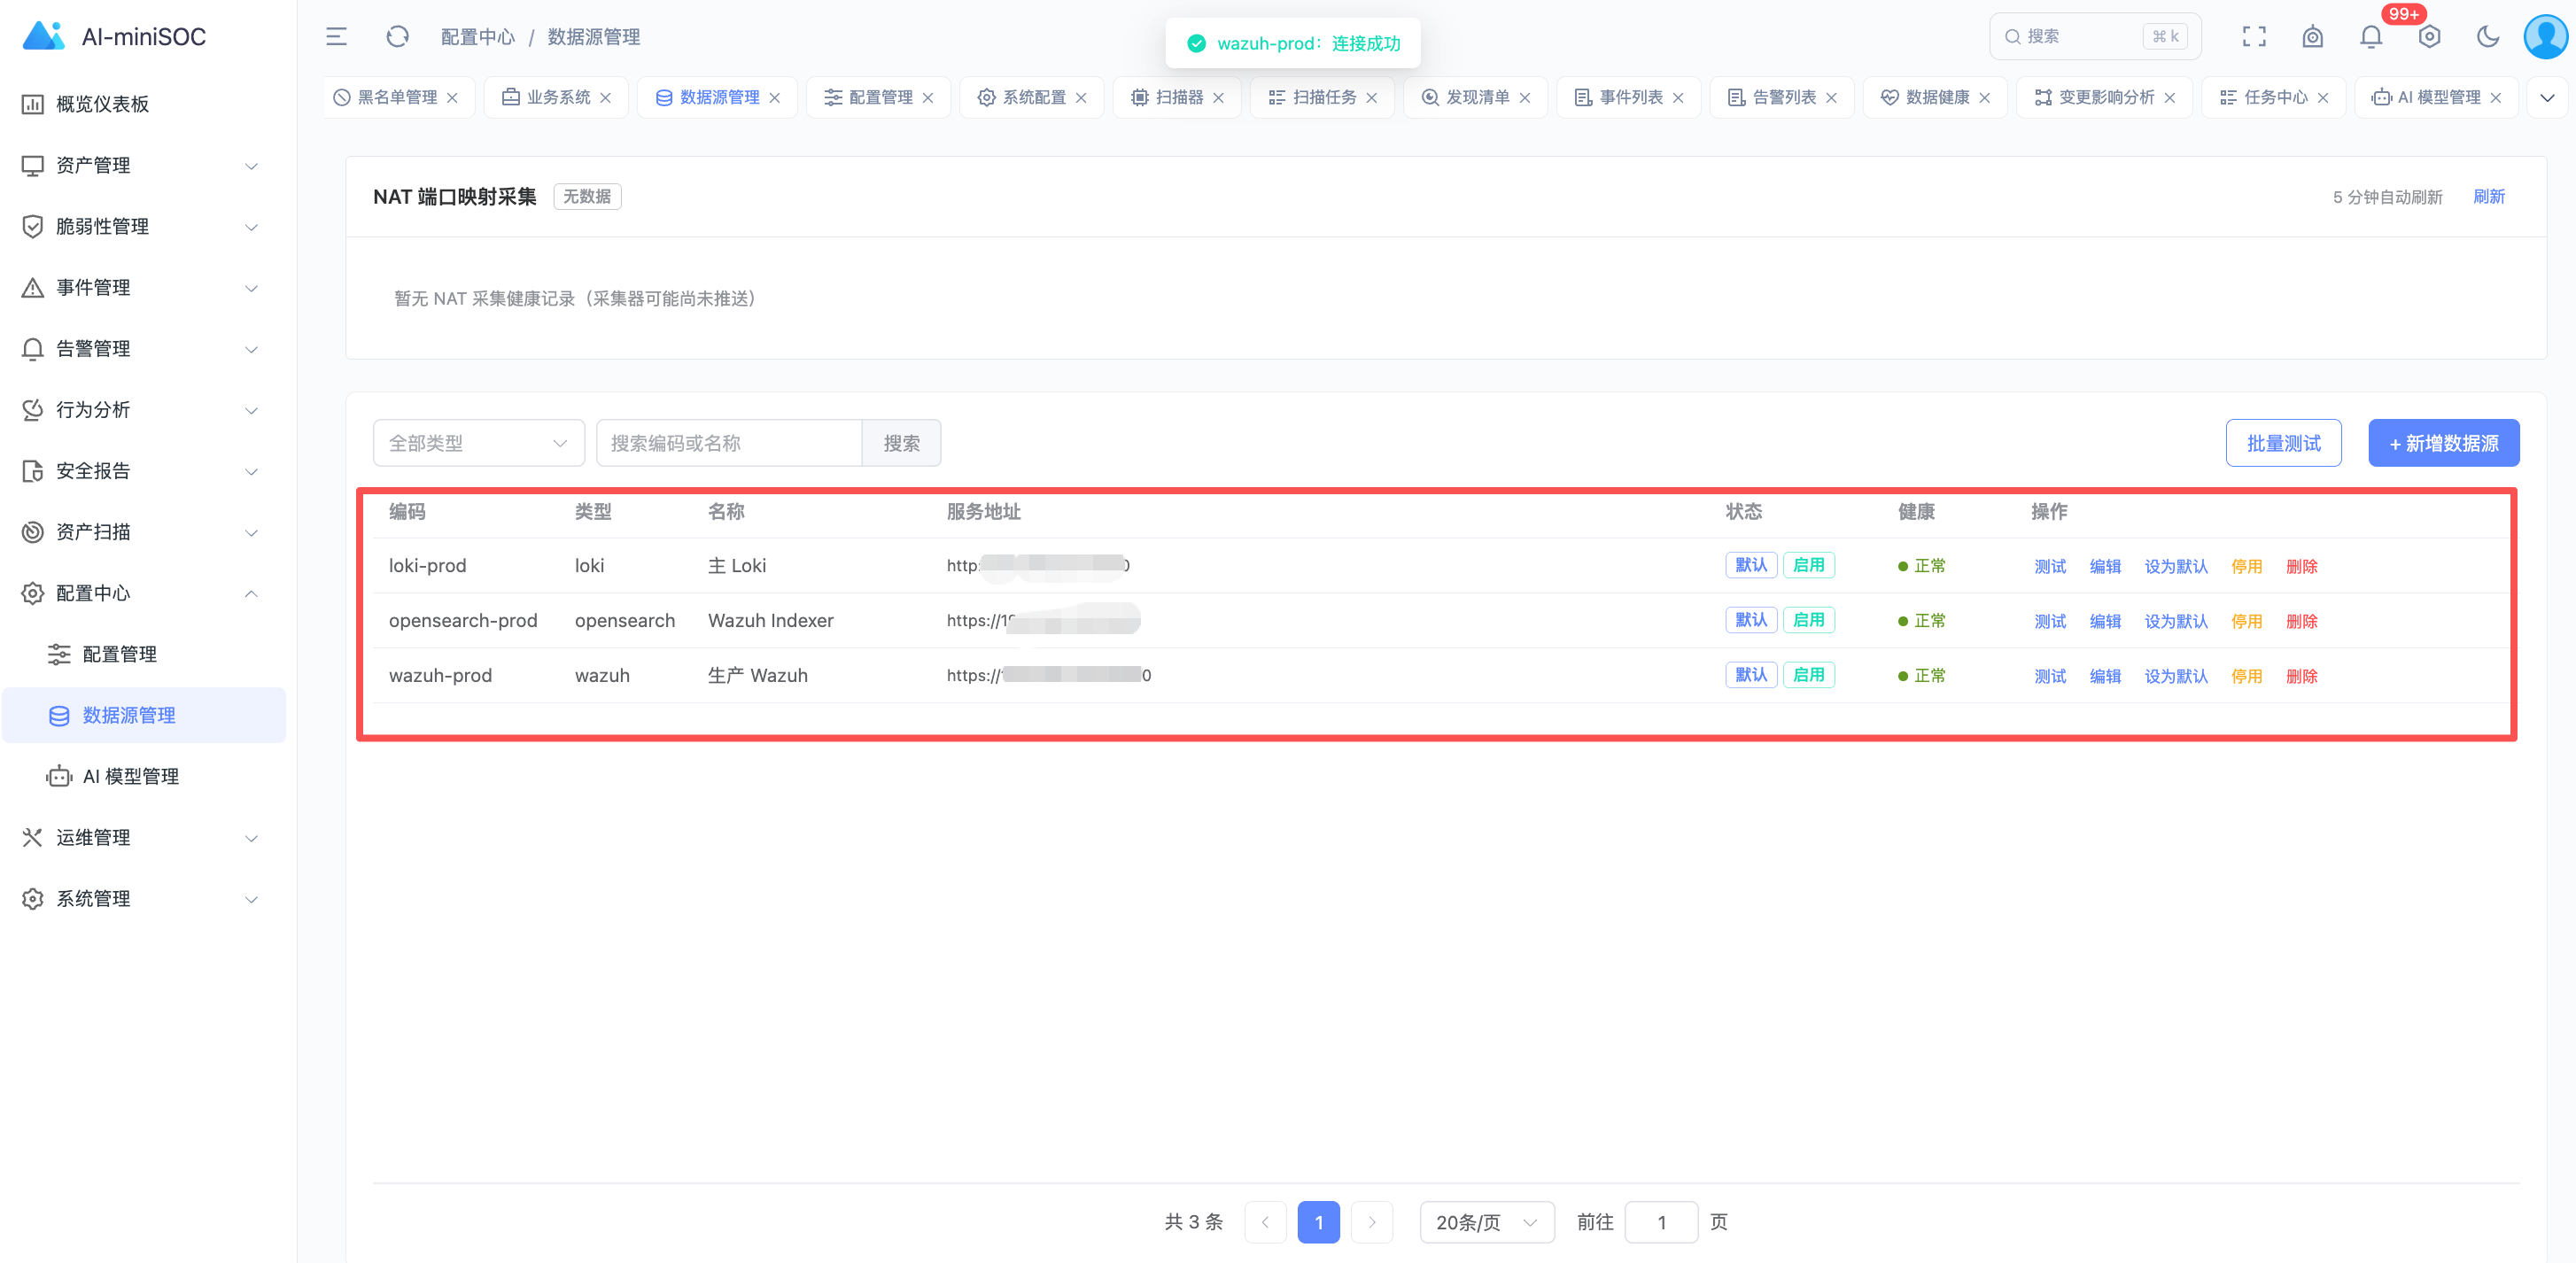The image size is (2576, 1263).
Task: Click the 批量测试 button
Action: pos(2284,443)
